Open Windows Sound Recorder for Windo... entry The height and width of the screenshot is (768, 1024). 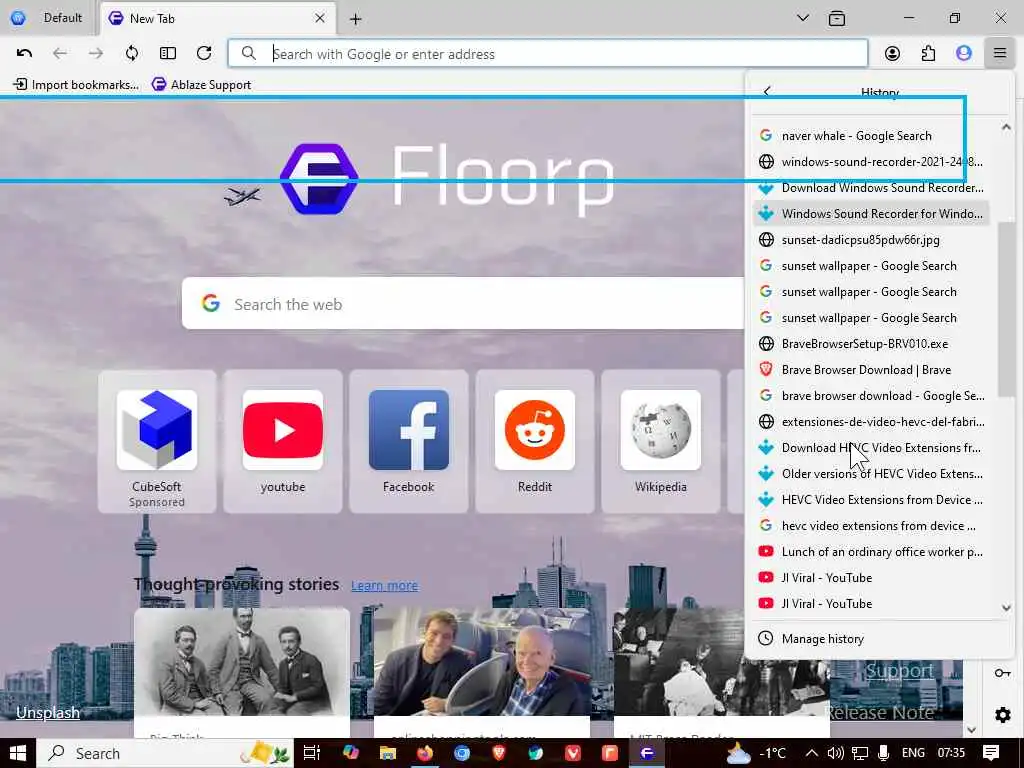871,214
